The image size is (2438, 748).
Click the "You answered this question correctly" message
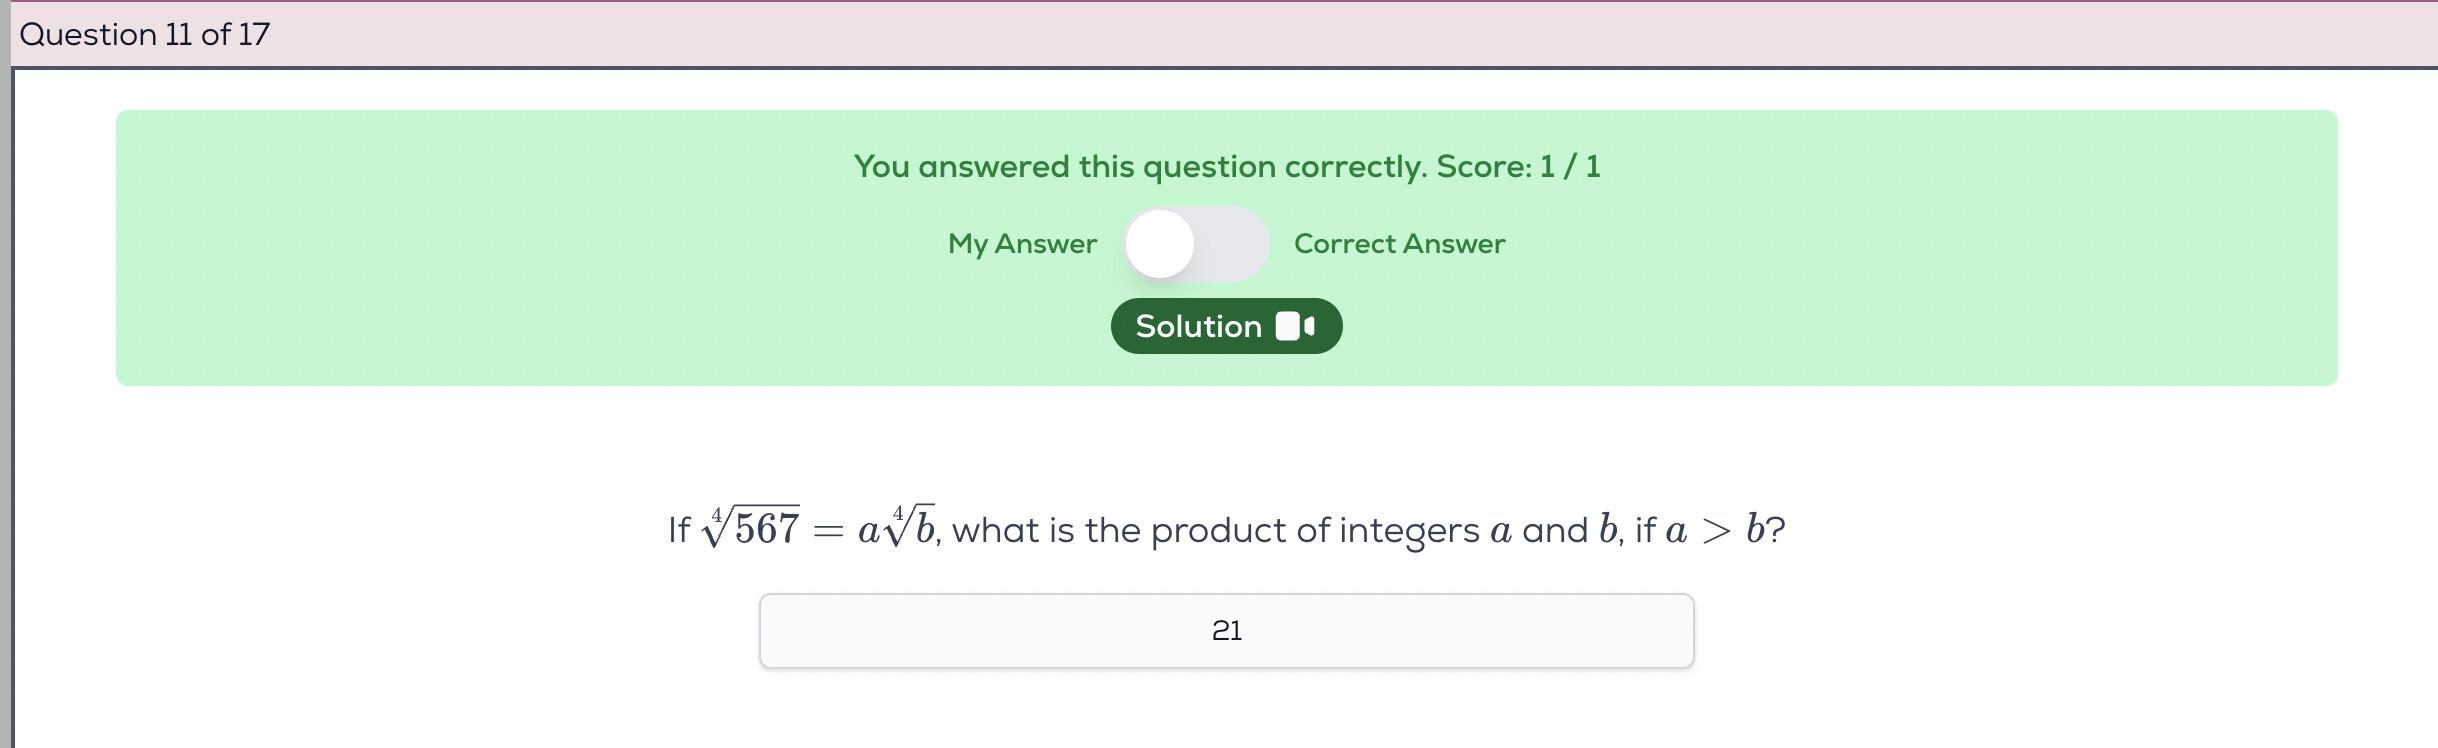pyautogui.click(x=1140, y=167)
